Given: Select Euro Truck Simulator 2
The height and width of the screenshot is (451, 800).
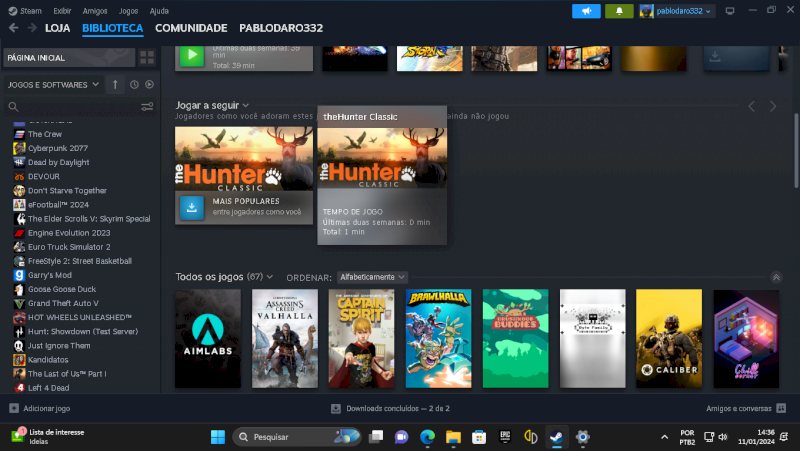Looking at the screenshot, I should [x=69, y=247].
